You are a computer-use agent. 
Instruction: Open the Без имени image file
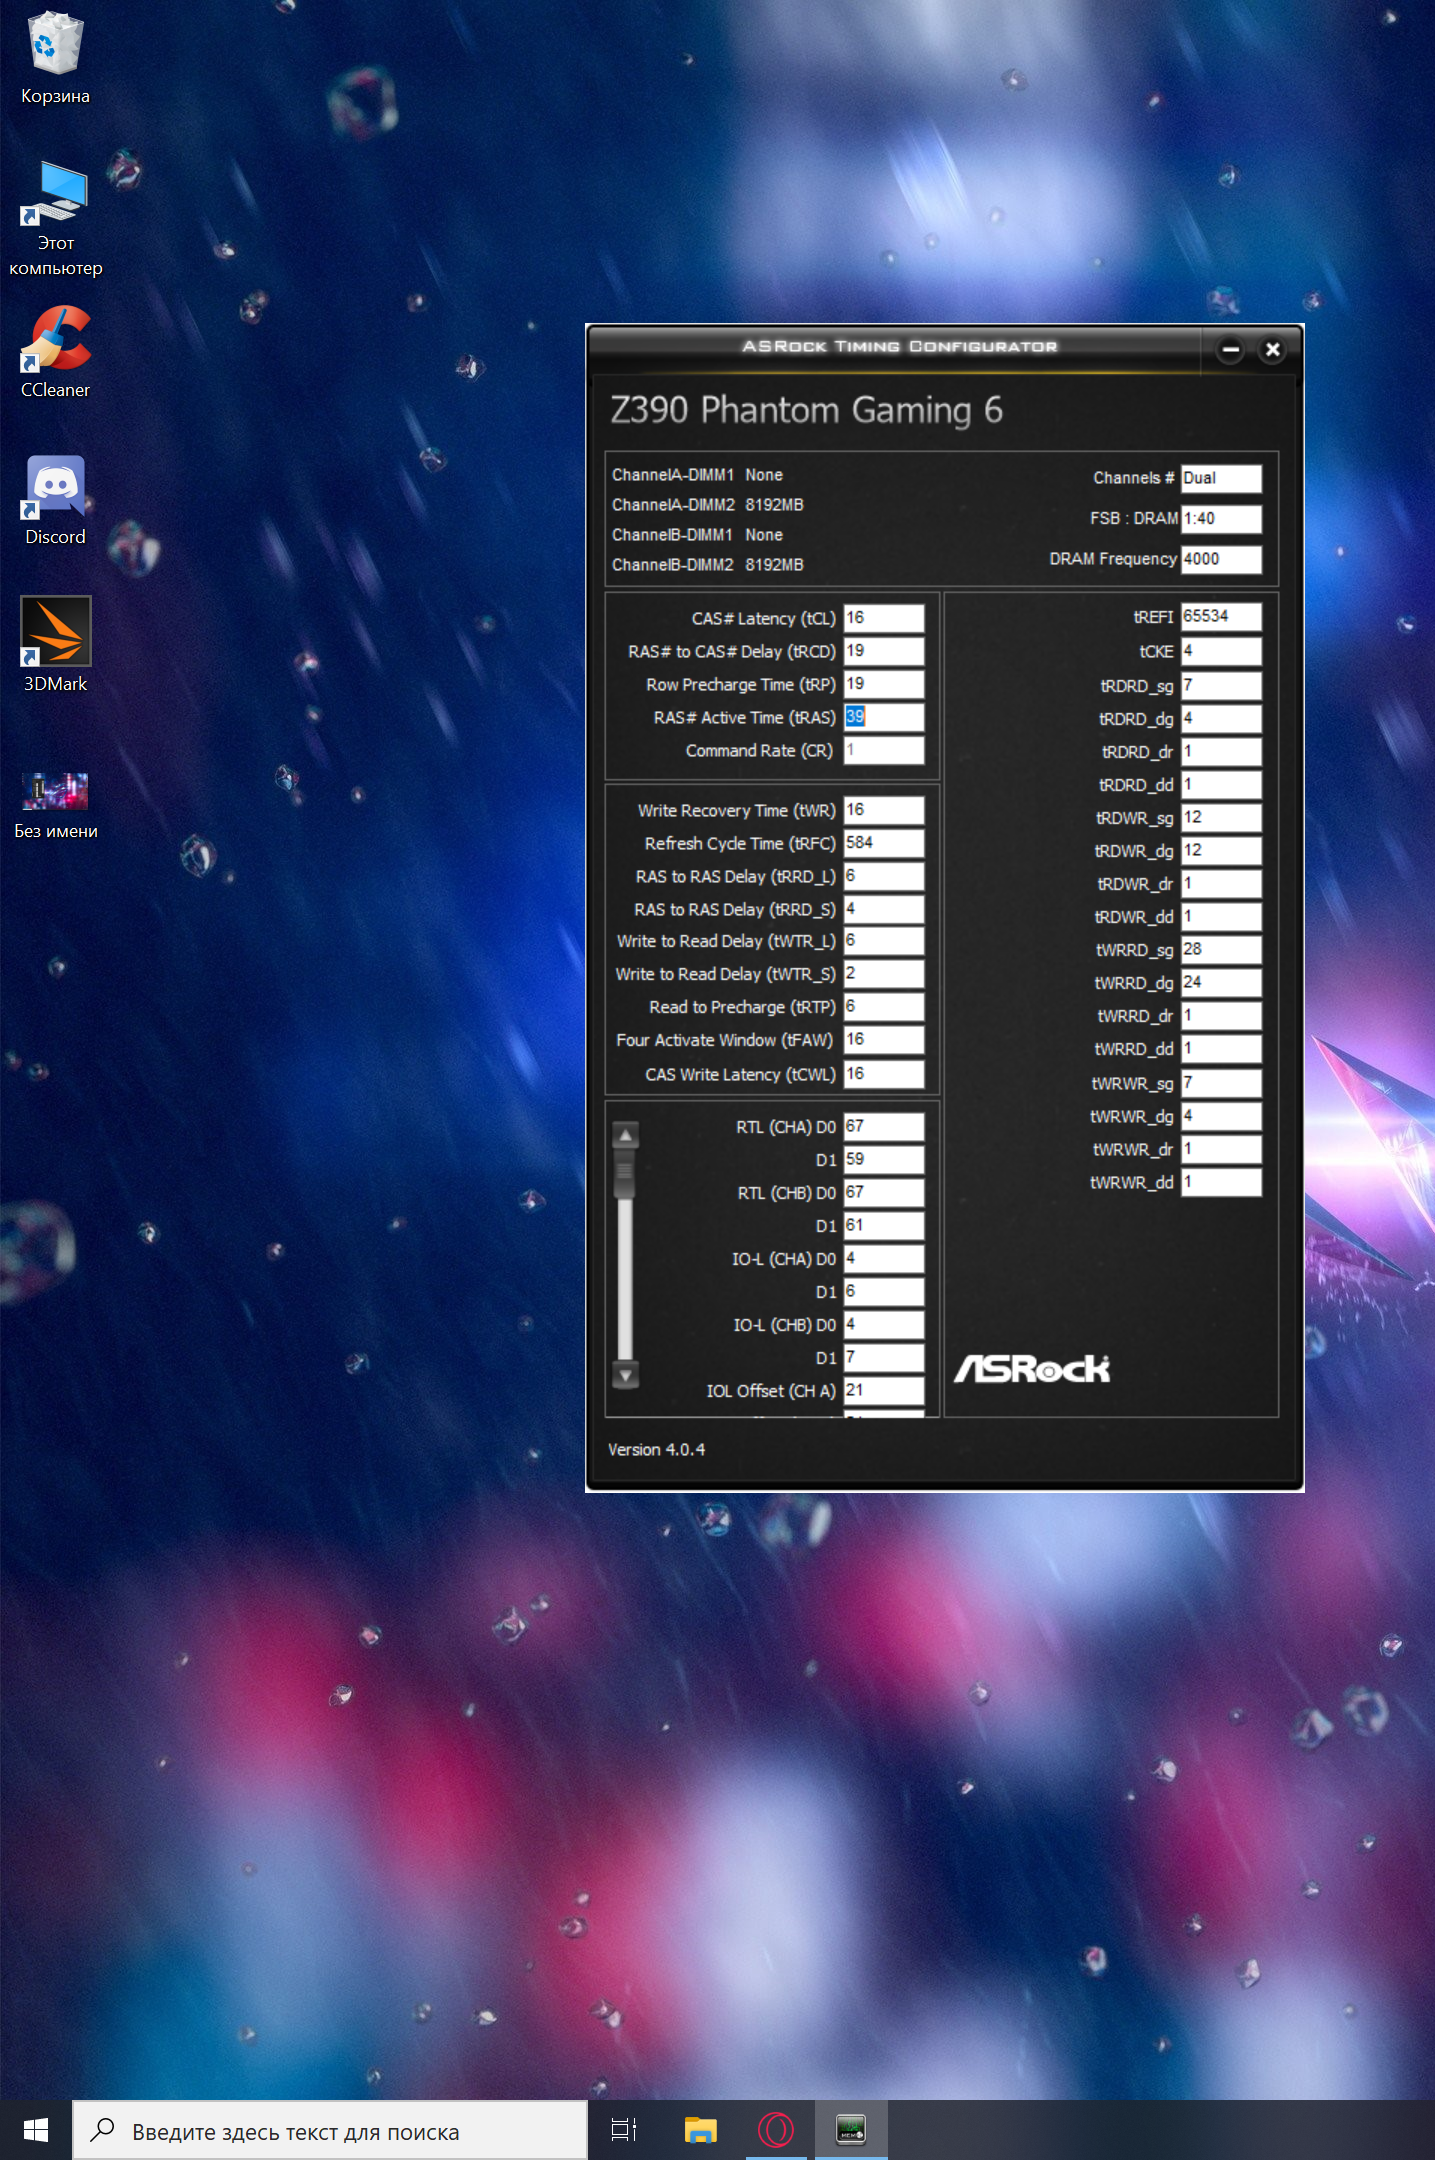click(x=55, y=804)
